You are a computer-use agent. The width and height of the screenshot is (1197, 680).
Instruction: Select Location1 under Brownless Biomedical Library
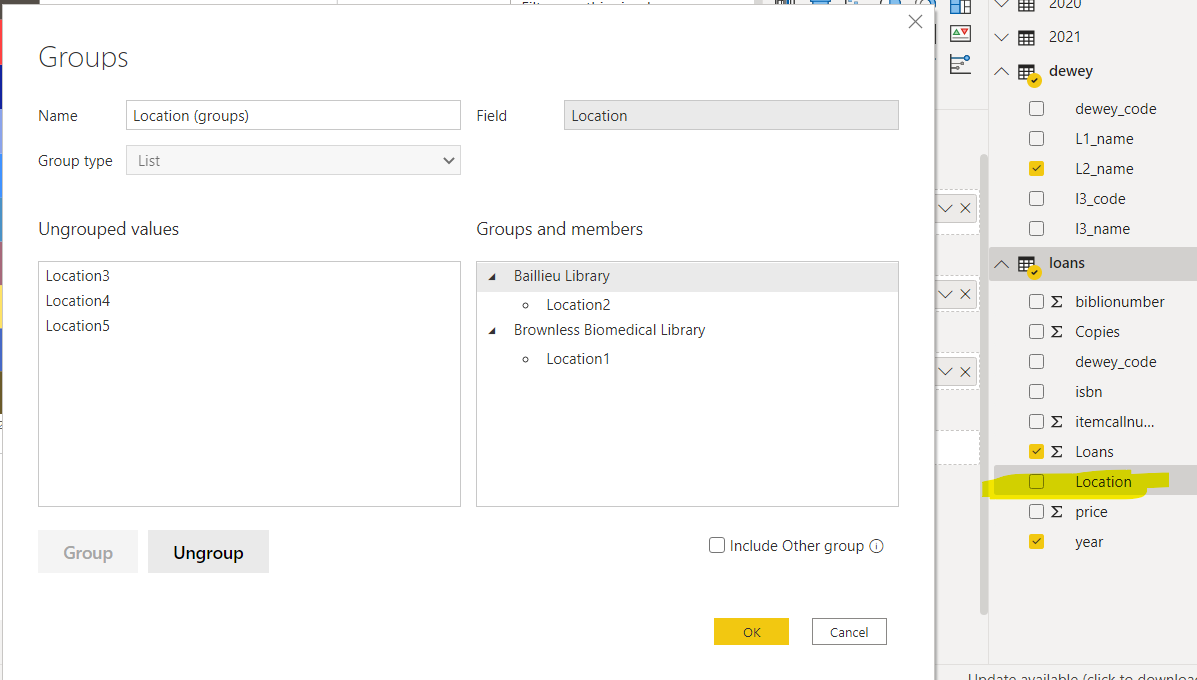click(578, 359)
